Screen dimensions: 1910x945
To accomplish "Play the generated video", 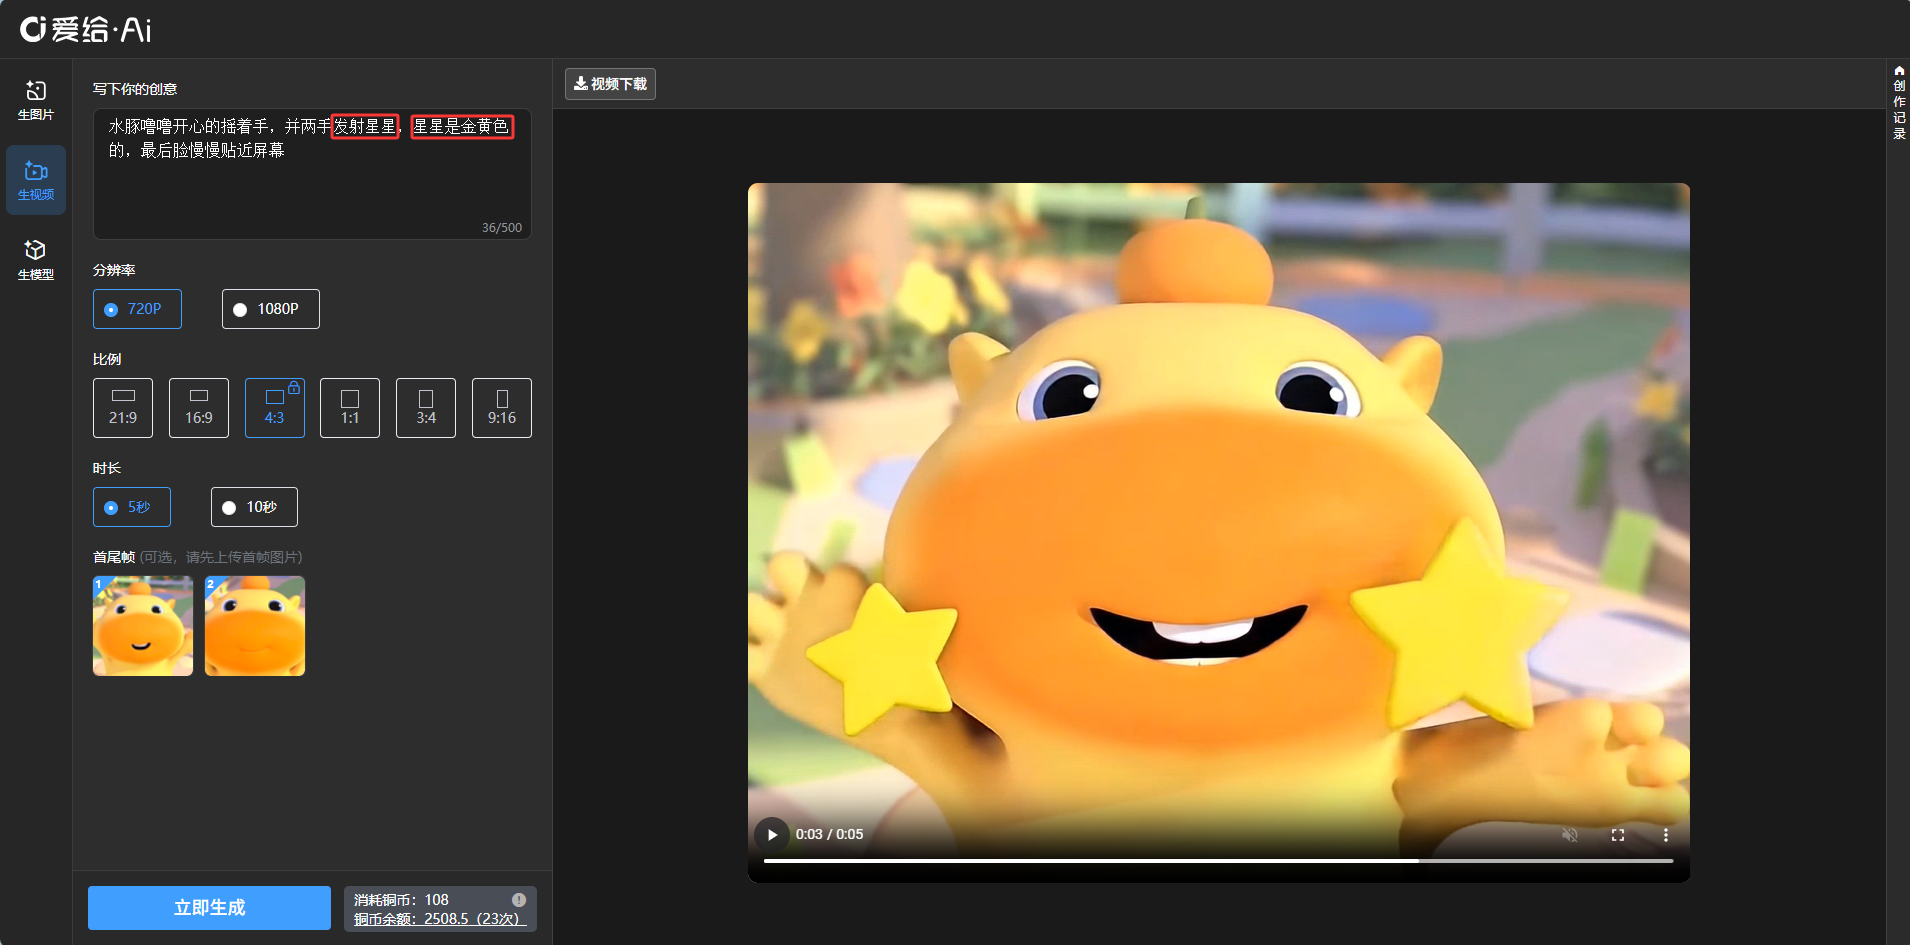I will 772,835.
